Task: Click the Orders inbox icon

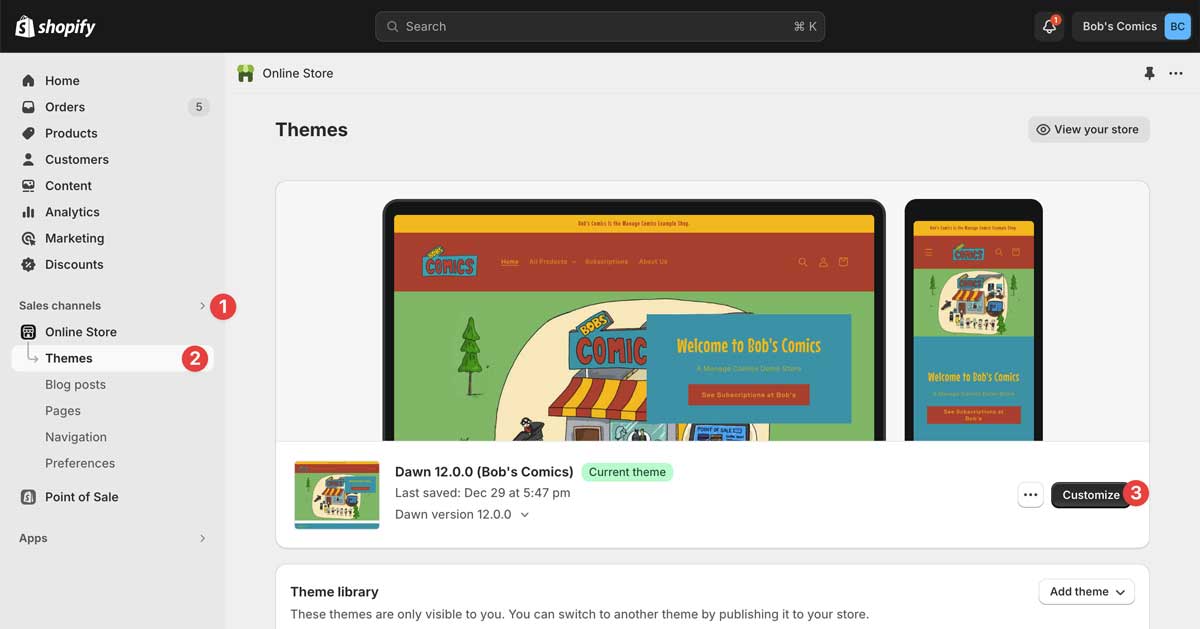Action: (28, 107)
